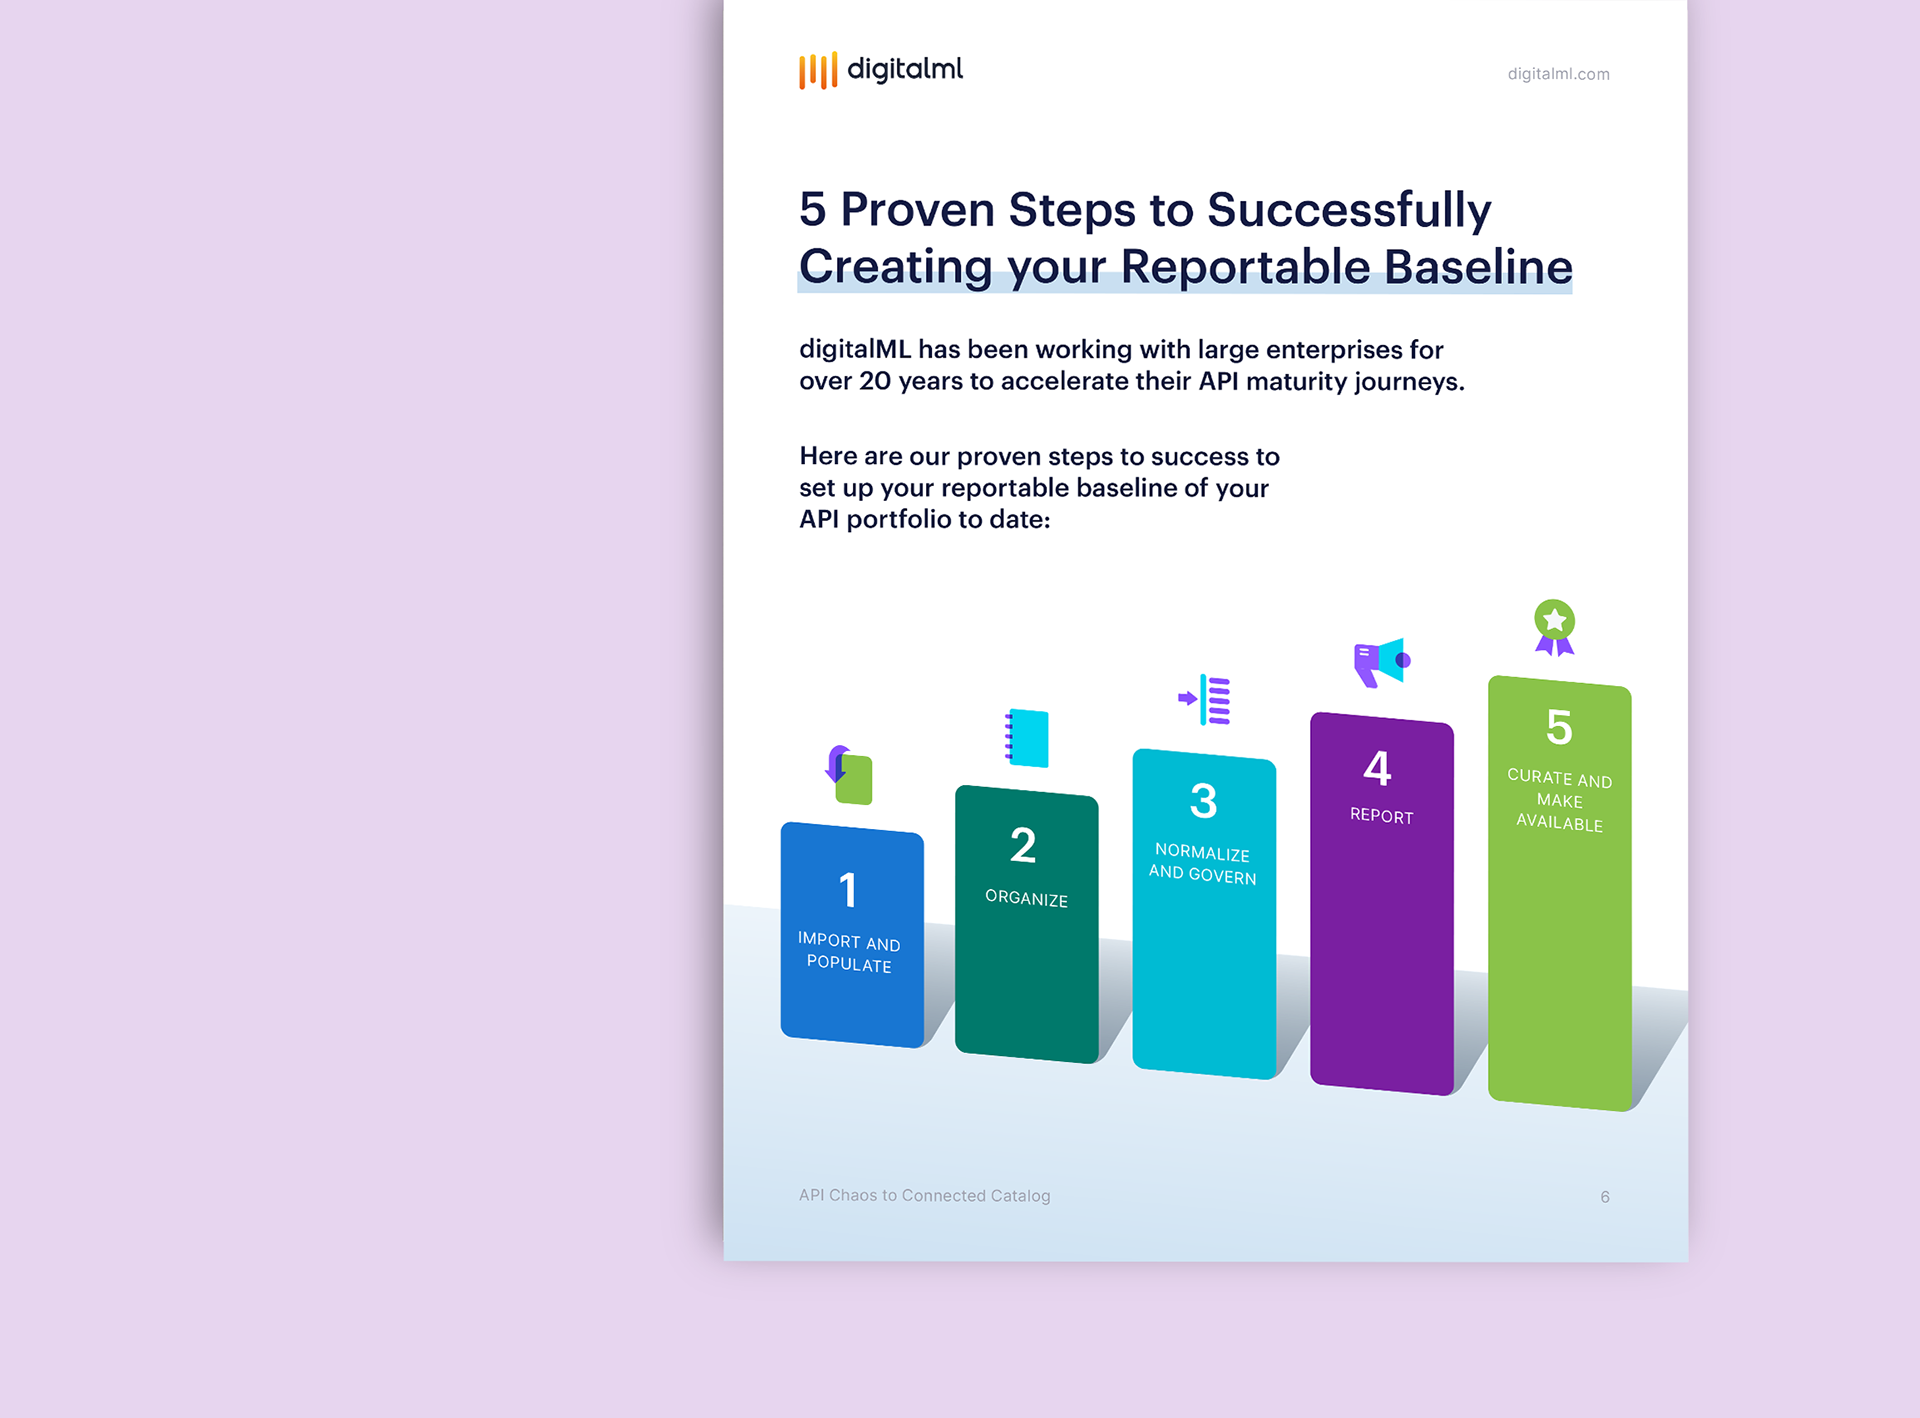Click the number 5 on green bar
This screenshot has width=1920, height=1418.
tap(1560, 727)
